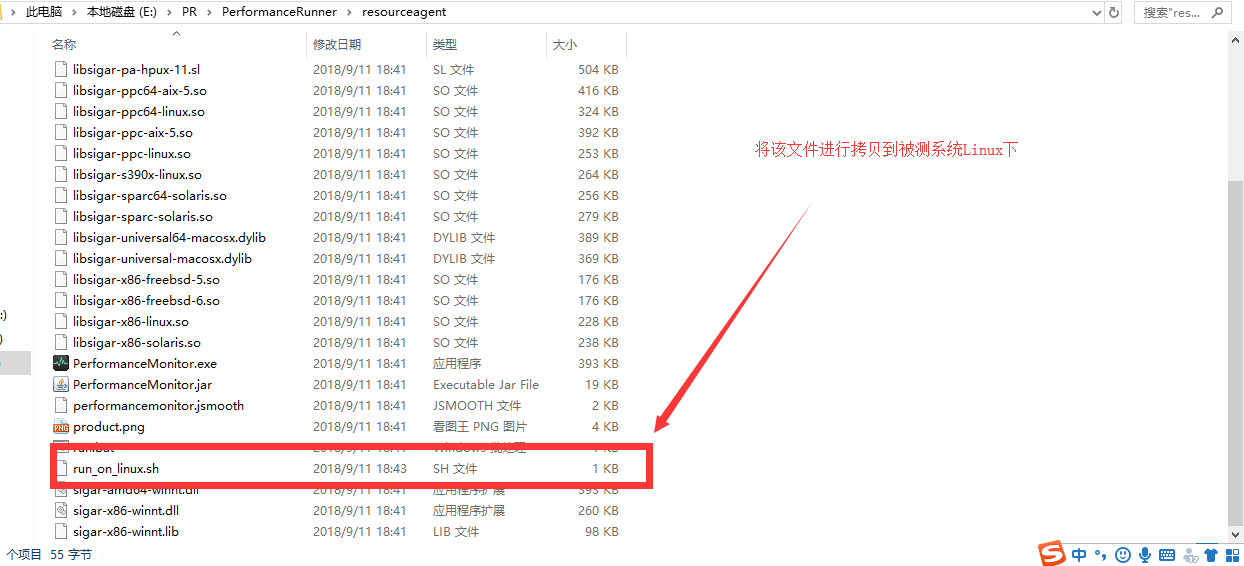The height and width of the screenshot is (566, 1244).
Task: Click the PerformanceMonitor.jar Java icon
Action: tap(61, 385)
